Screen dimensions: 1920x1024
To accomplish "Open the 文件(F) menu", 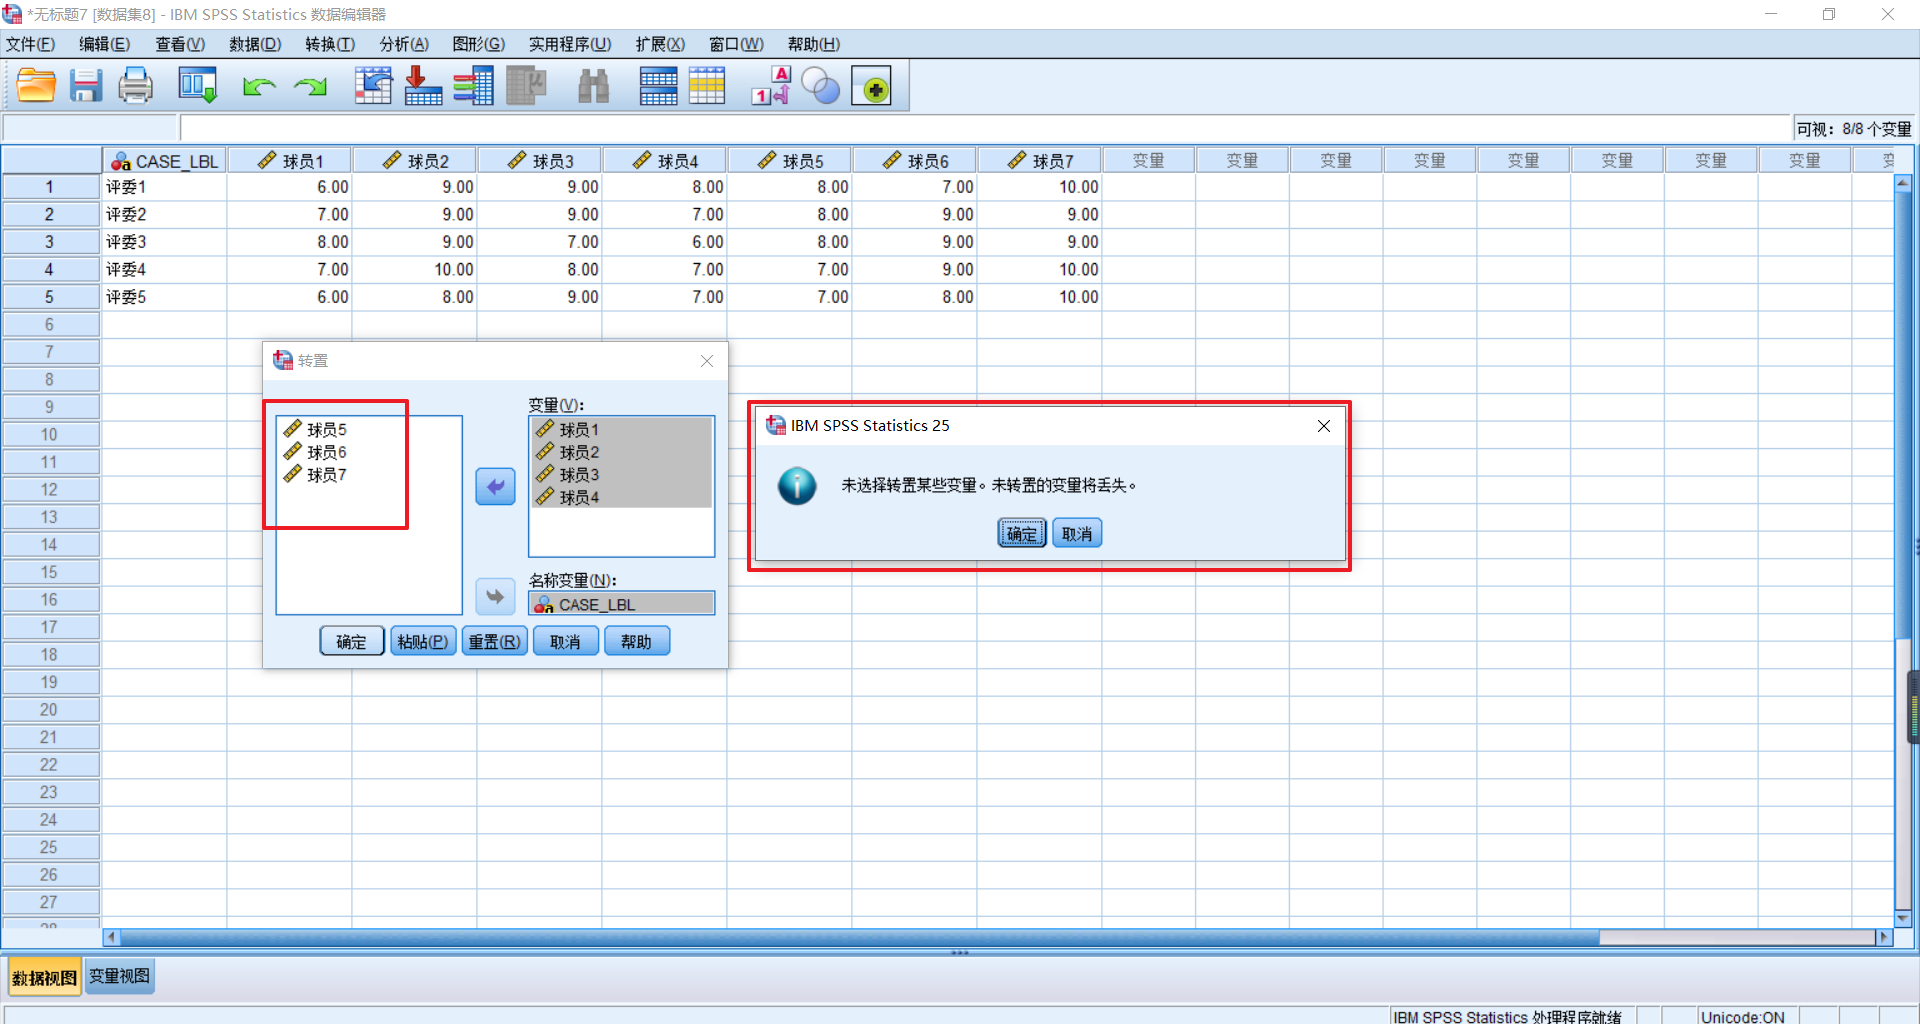I will pos(31,44).
